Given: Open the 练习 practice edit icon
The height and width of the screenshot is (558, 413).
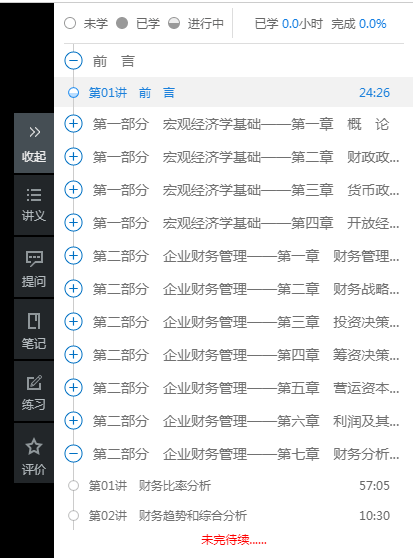Looking at the screenshot, I should coord(34,391).
